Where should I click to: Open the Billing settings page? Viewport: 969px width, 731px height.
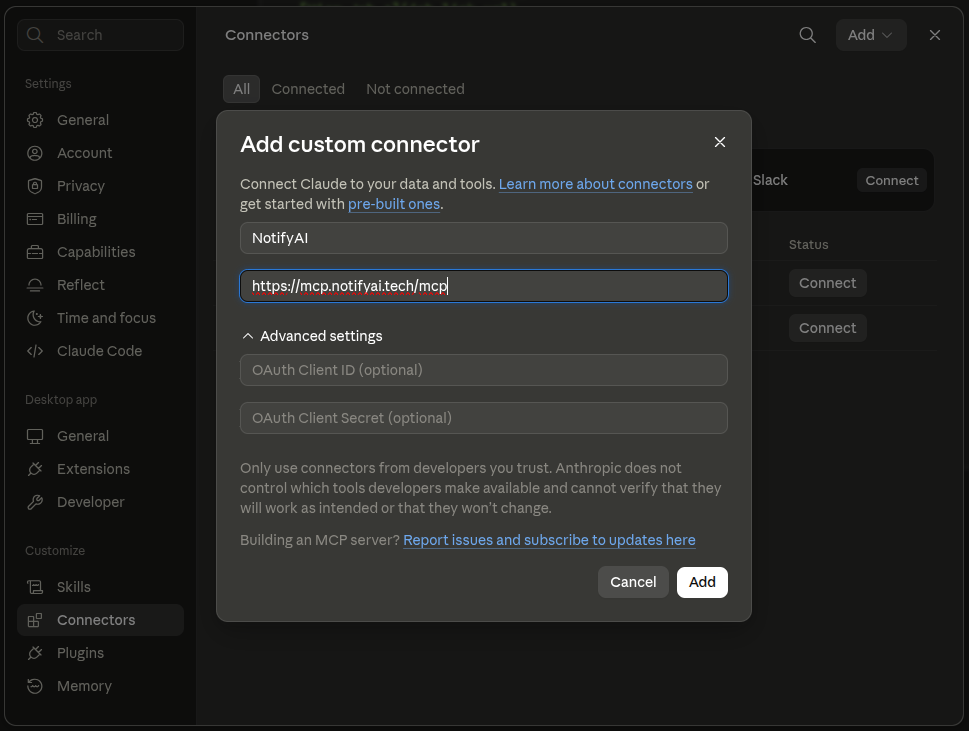point(101,219)
